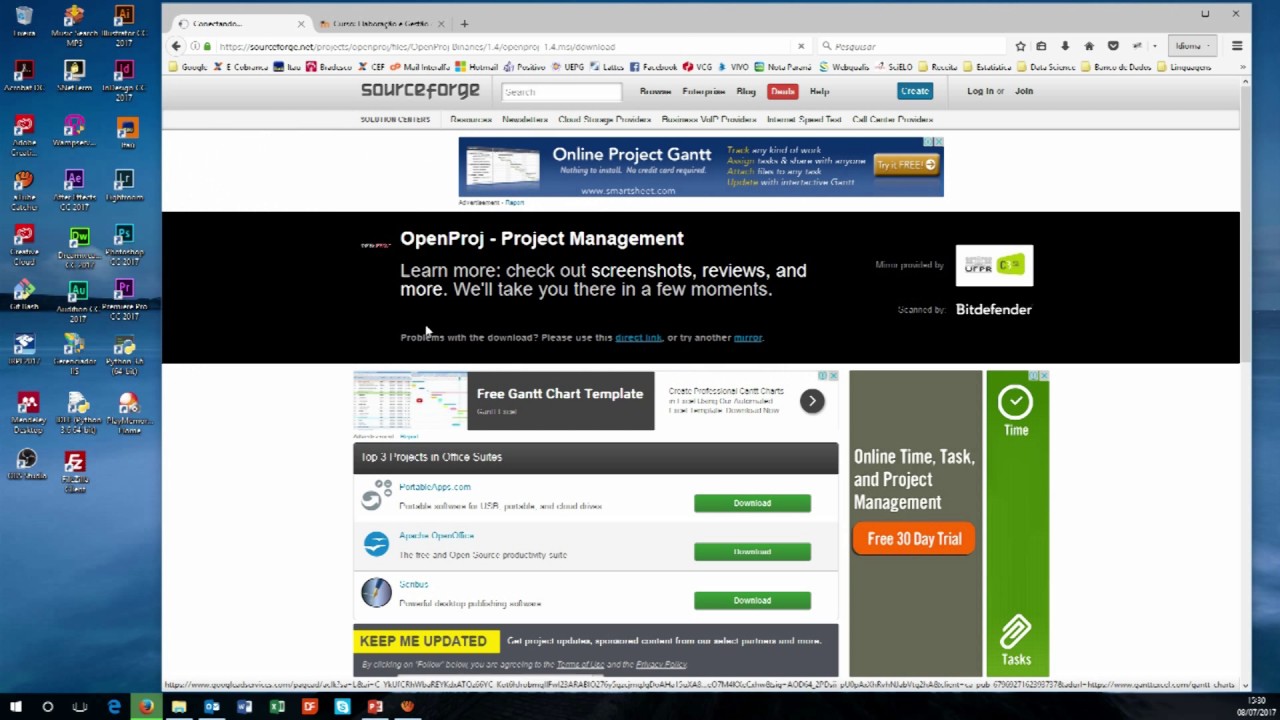
Task: Open the Google bookmark
Action: point(188,67)
